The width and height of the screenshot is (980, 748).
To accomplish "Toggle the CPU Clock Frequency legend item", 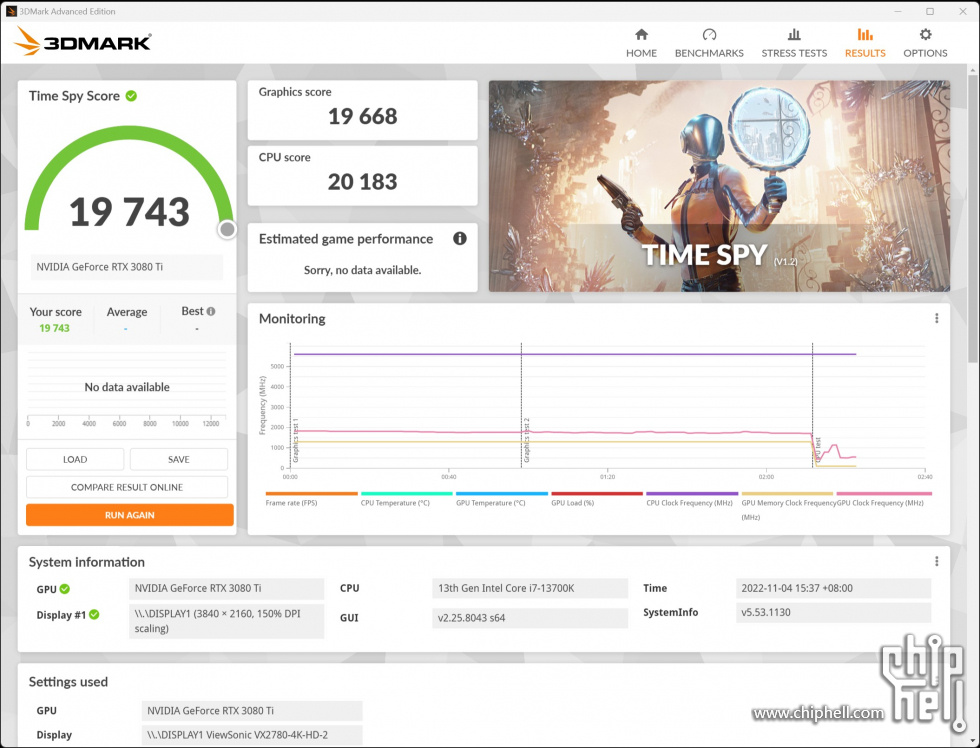I will 692,499.
